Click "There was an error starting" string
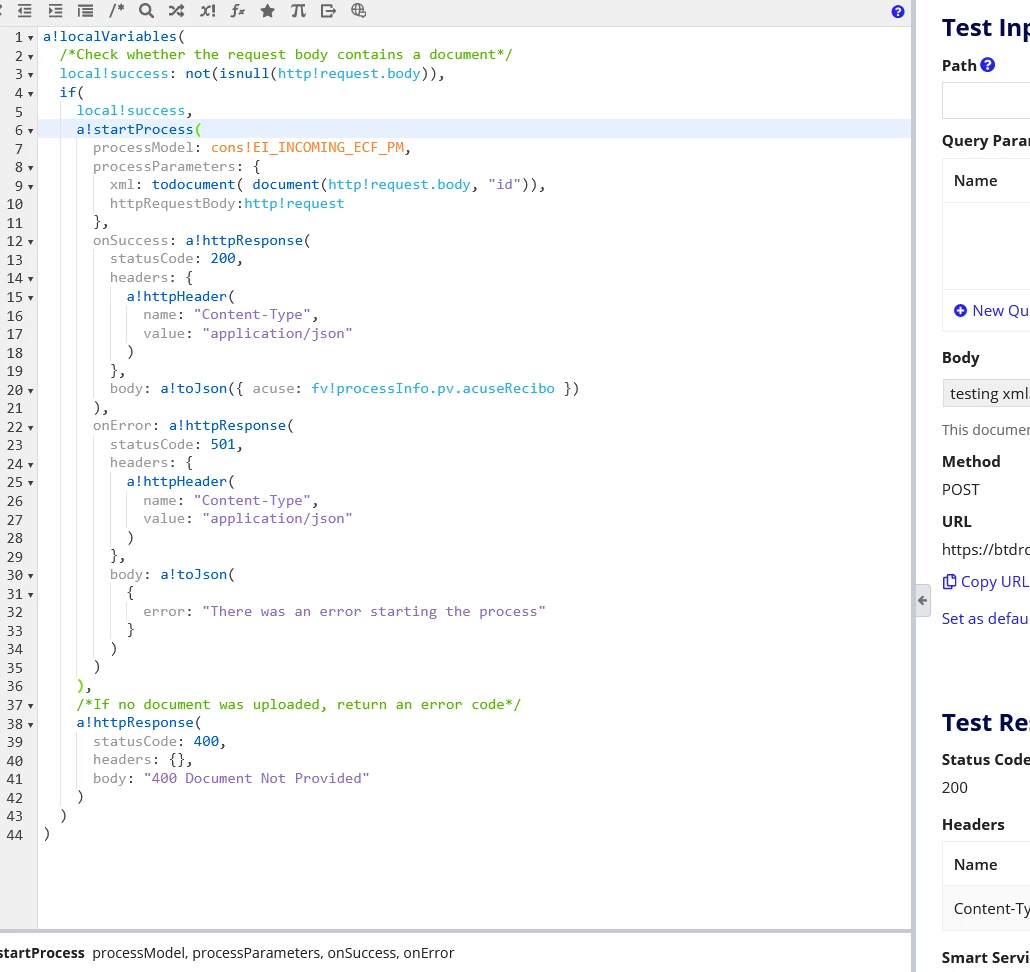Viewport: 1030px width, 972px height. (374, 611)
